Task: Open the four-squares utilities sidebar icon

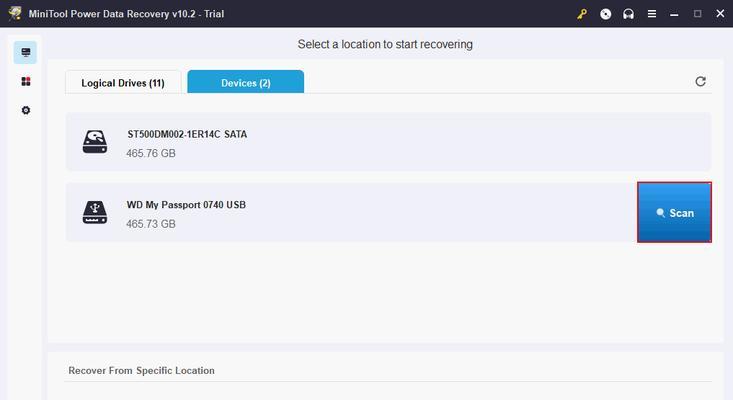Action: 26,82
